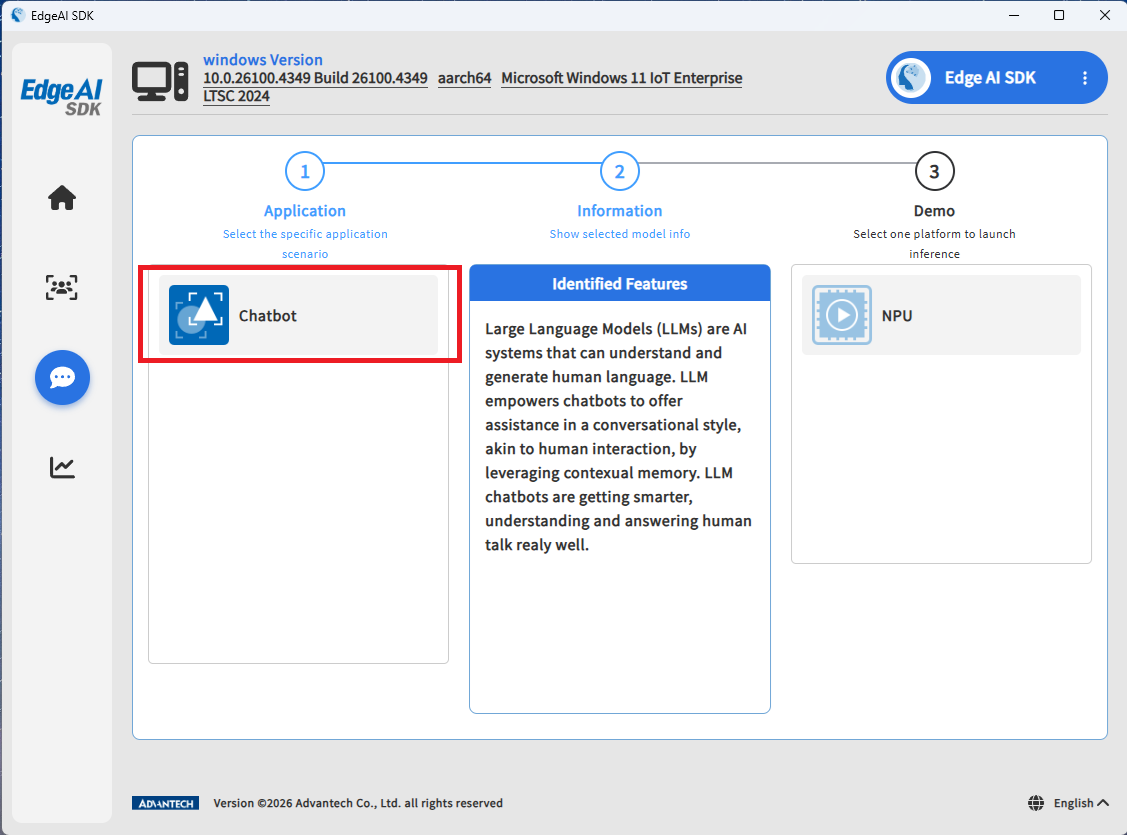Click 'Select the specific application scenario' text
This screenshot has width=1127, height=835.
point(305,244)
